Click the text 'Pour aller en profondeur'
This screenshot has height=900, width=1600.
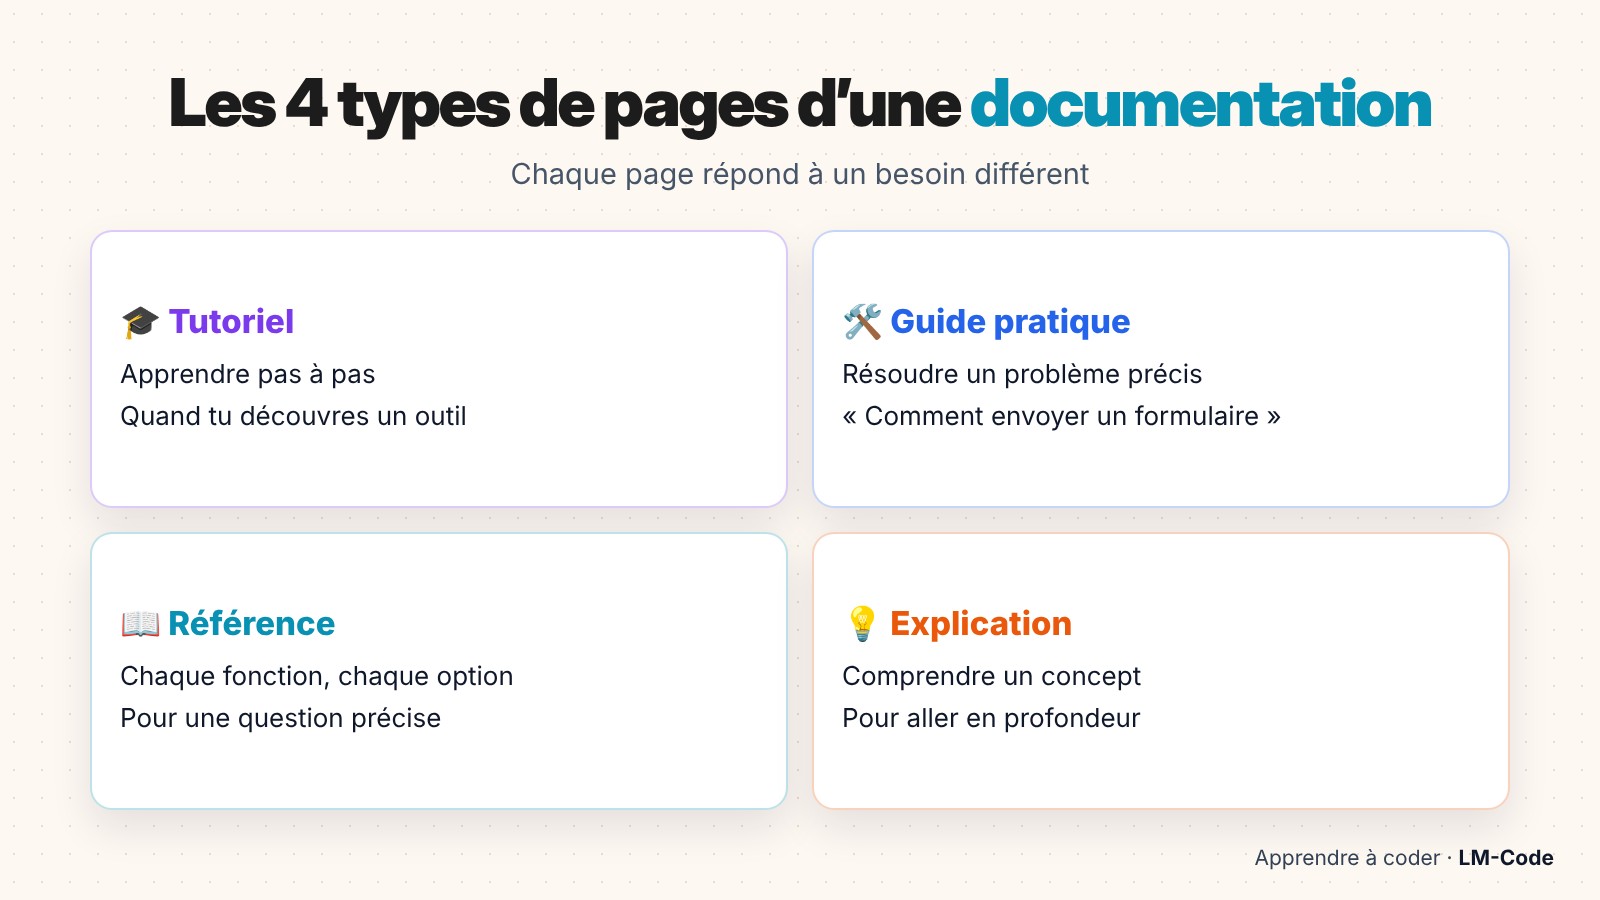click(991, 719)
